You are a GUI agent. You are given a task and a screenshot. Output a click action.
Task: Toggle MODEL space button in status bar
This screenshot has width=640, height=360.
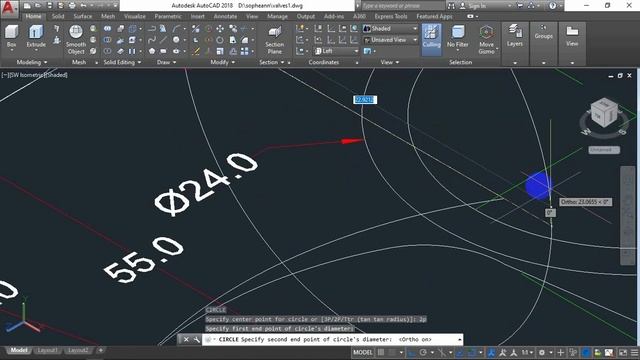[x=363, y=352]
